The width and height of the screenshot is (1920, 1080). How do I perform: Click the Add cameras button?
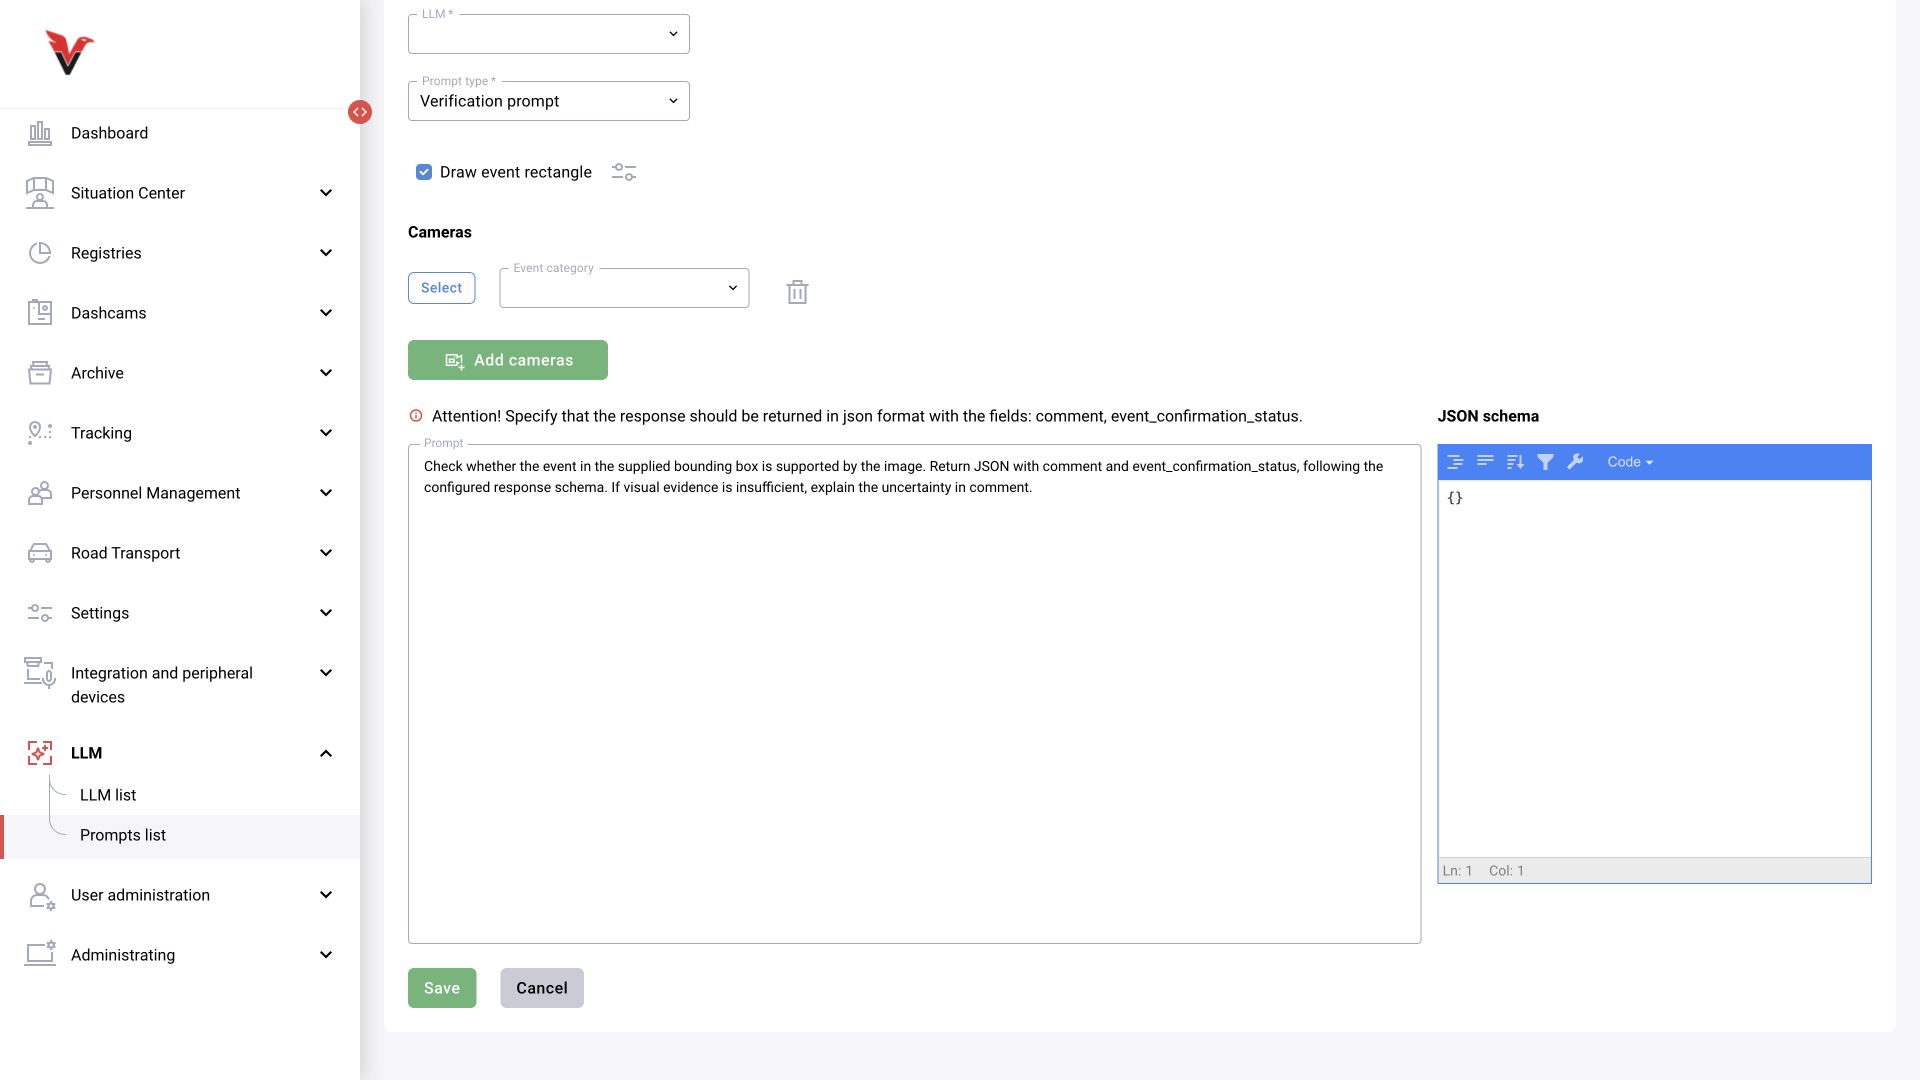coord(508,360)
